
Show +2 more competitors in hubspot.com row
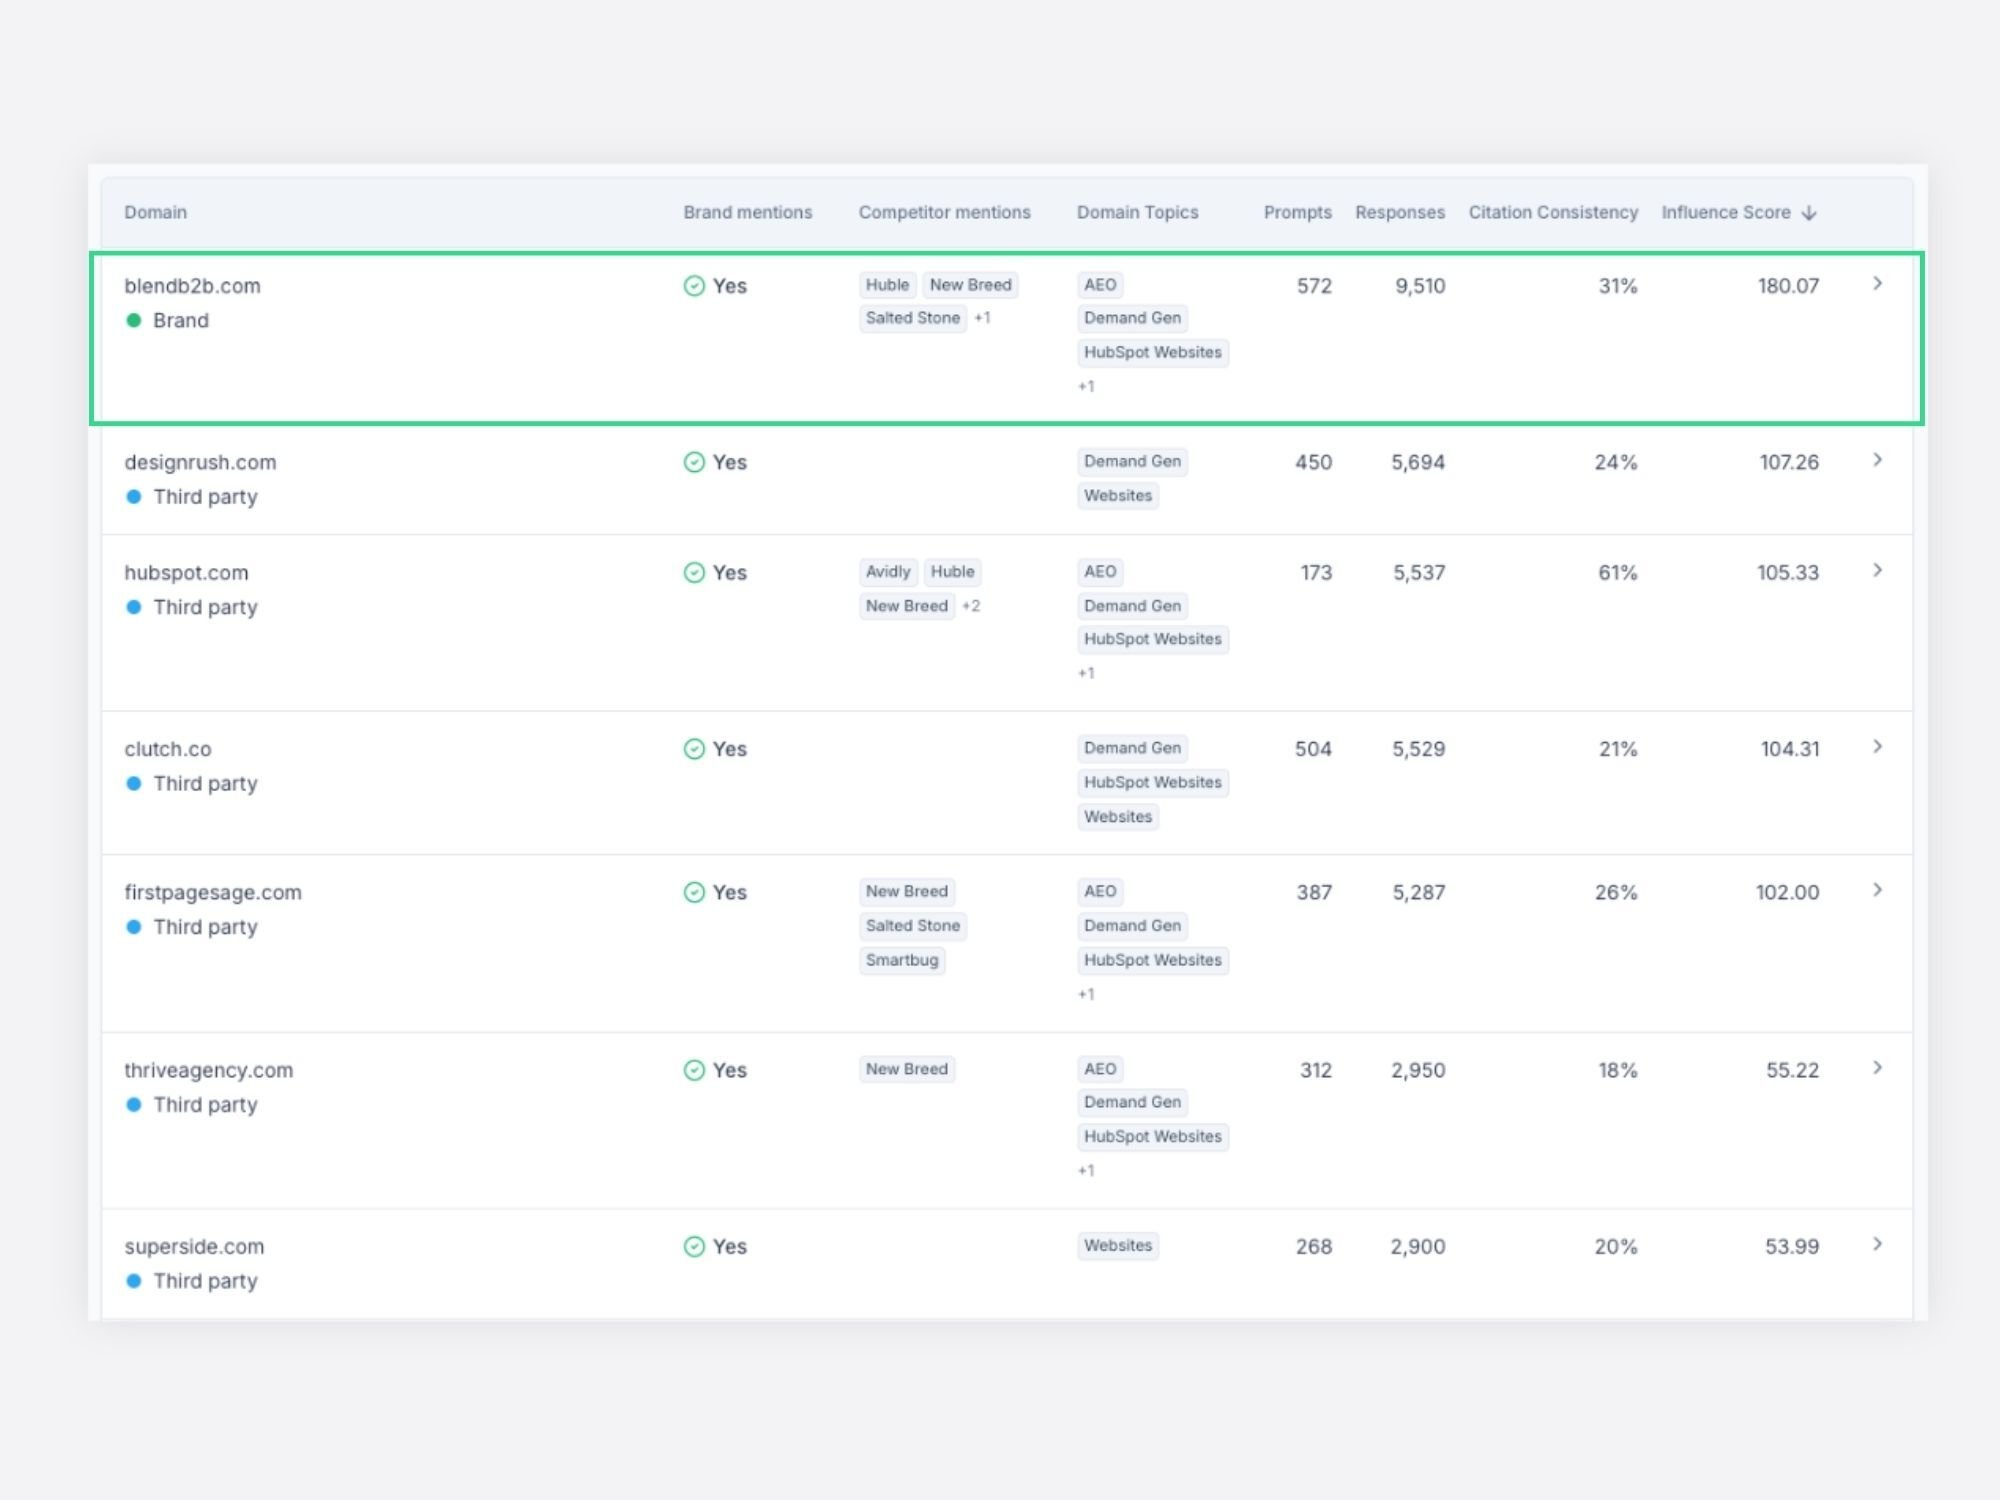pos(971,606)
